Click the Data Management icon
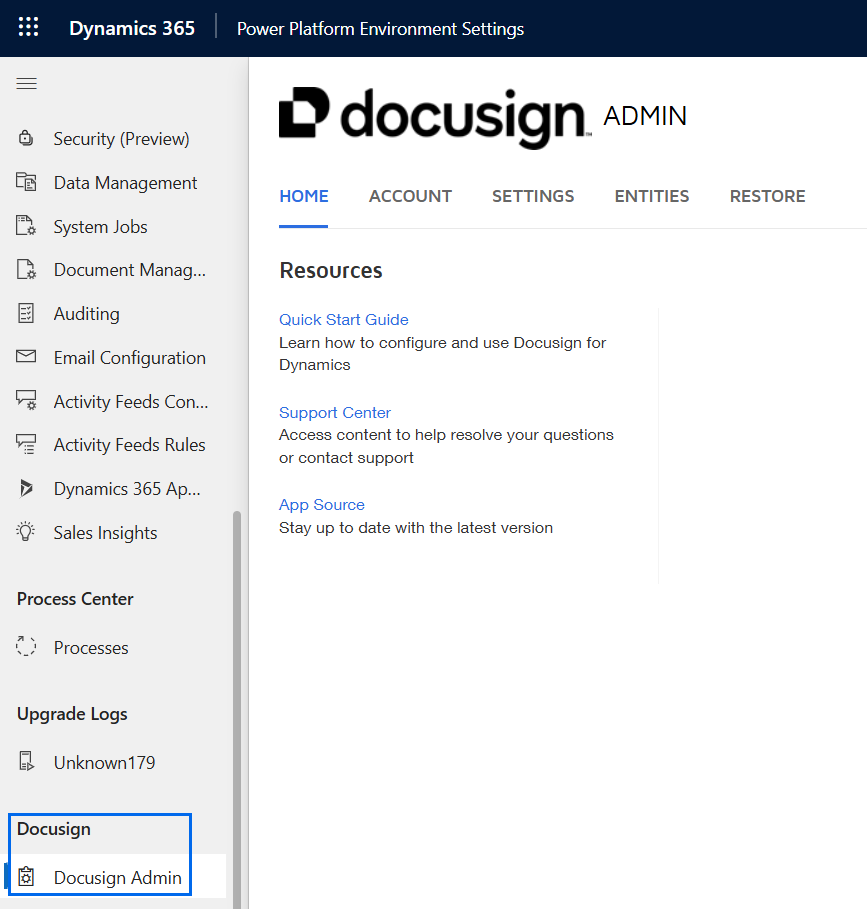This screenshot has width=867, height=909. tap(26, 182)
